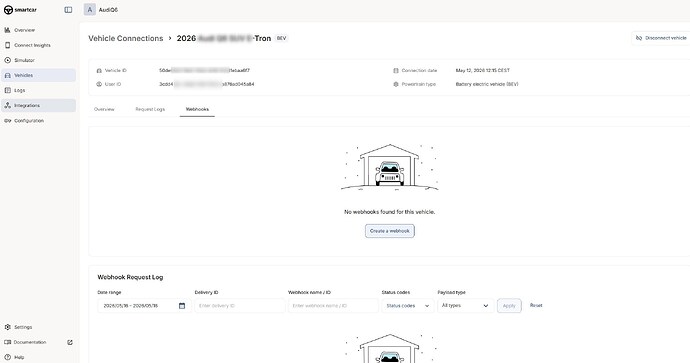Apply the webhook log filters
This screenshot has height=363, width=690.
point(509,306)
